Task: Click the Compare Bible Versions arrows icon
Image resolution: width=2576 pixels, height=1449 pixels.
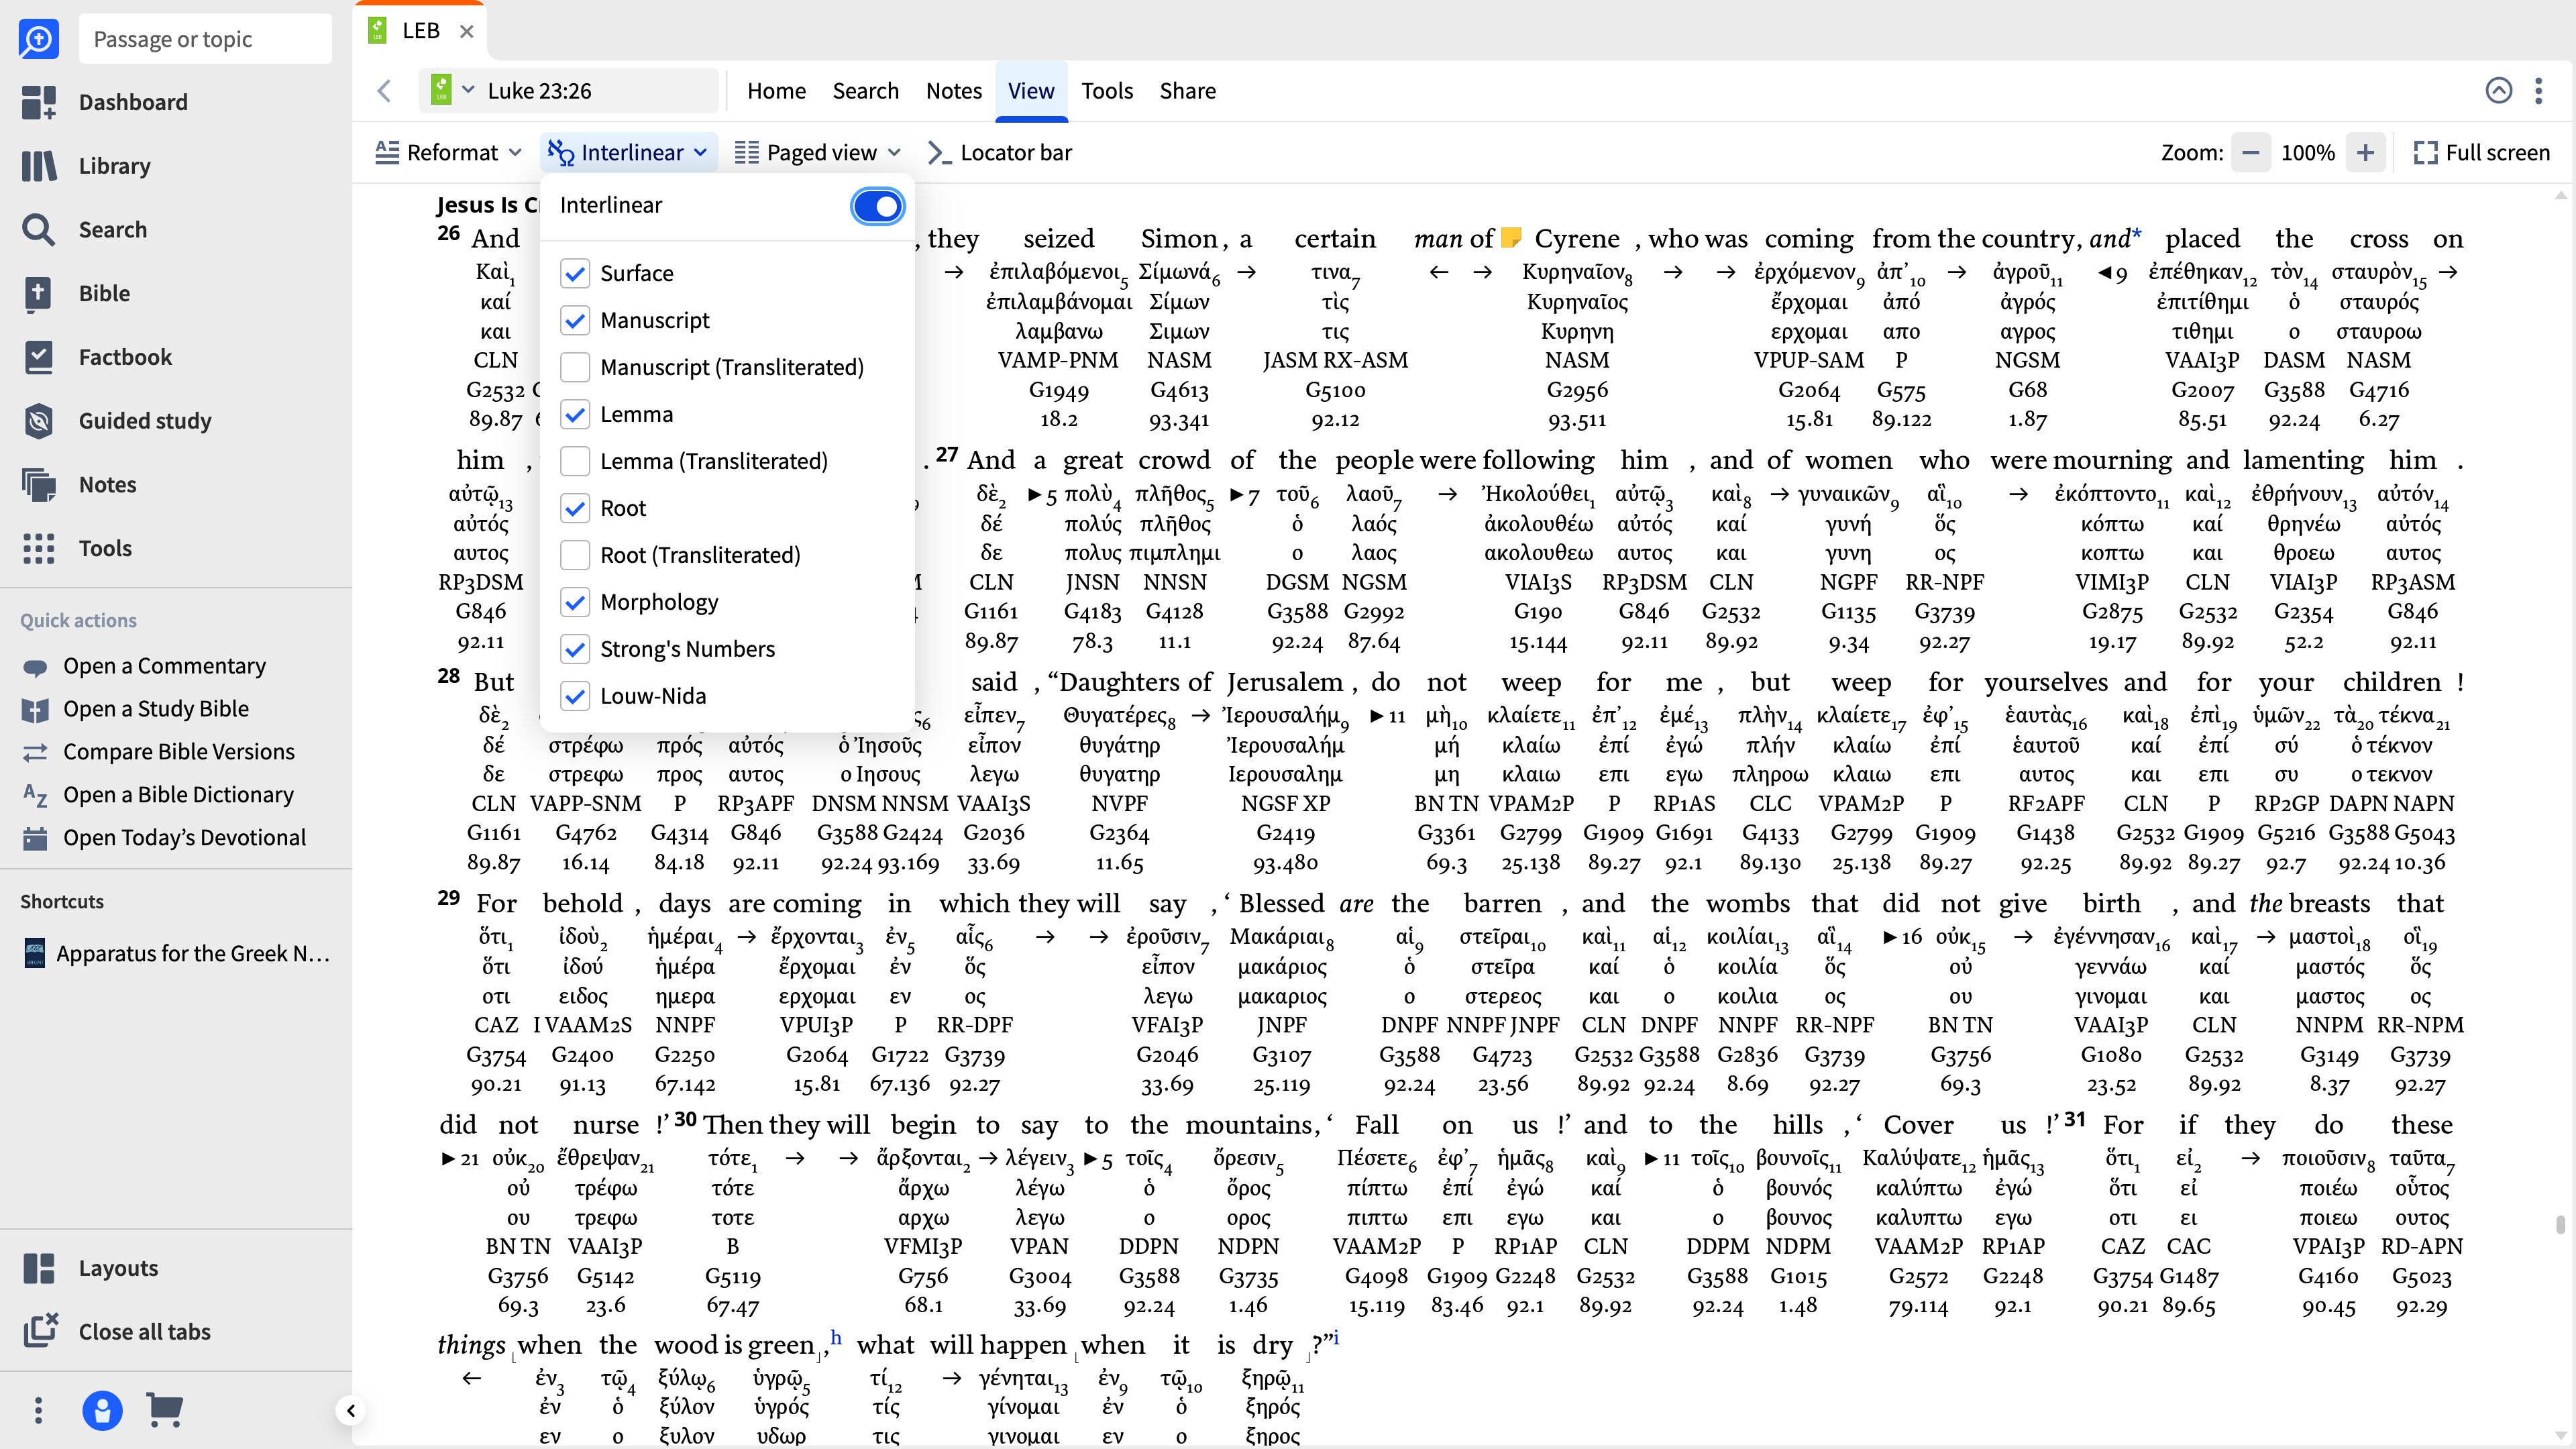Action: (35, 752)
